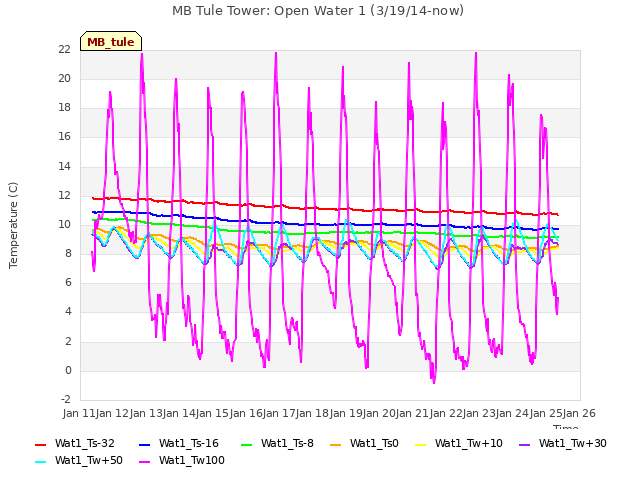Click the magenta Wat1_Tw100 legend swatch
This screenshot has width=640, height=480.
click(145, 462)
